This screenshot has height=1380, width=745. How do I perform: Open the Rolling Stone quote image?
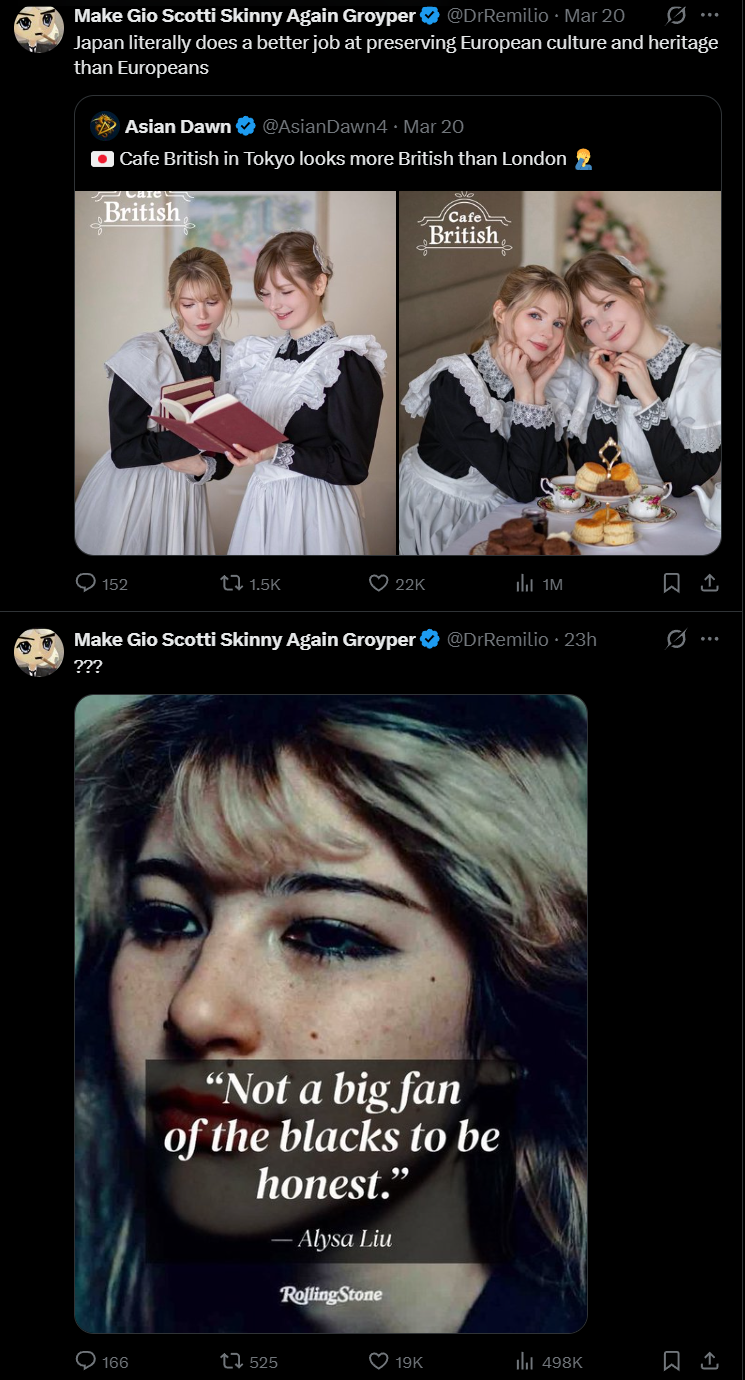331,1013
